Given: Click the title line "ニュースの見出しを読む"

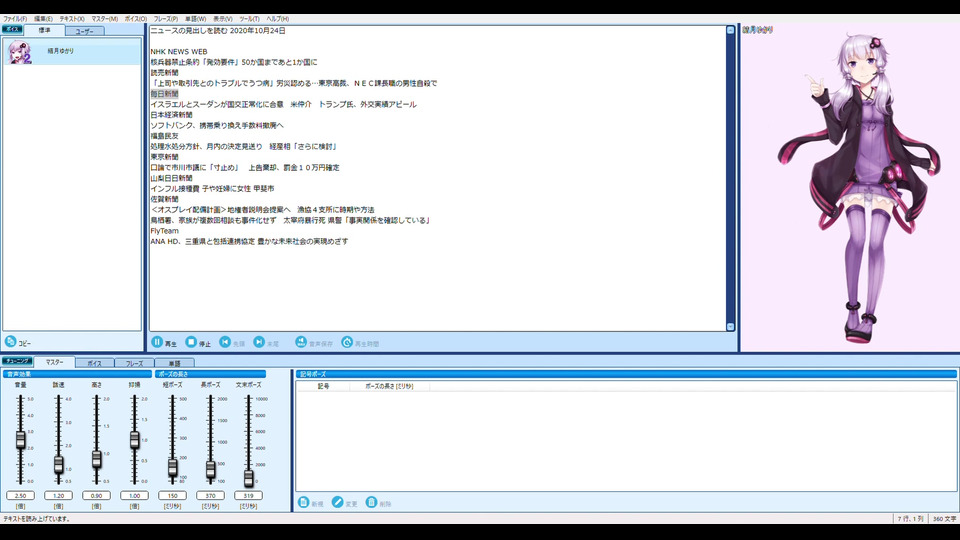Looking at the screenshot, I should [x=218, y=31].
